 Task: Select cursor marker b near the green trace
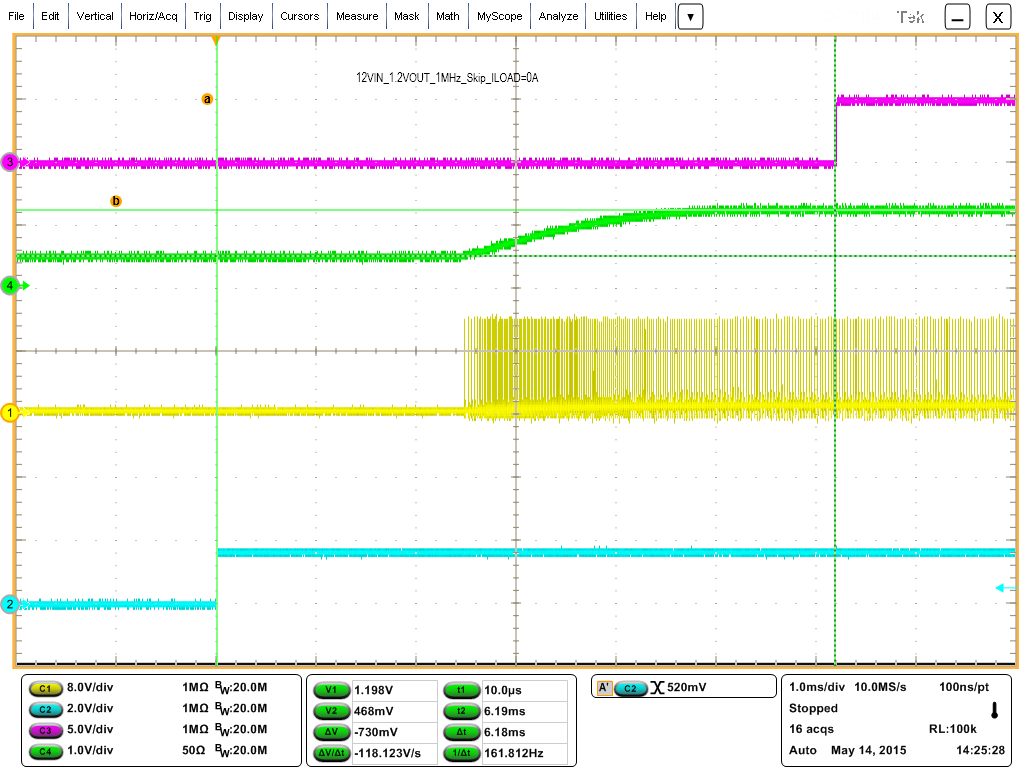[117, 200]
